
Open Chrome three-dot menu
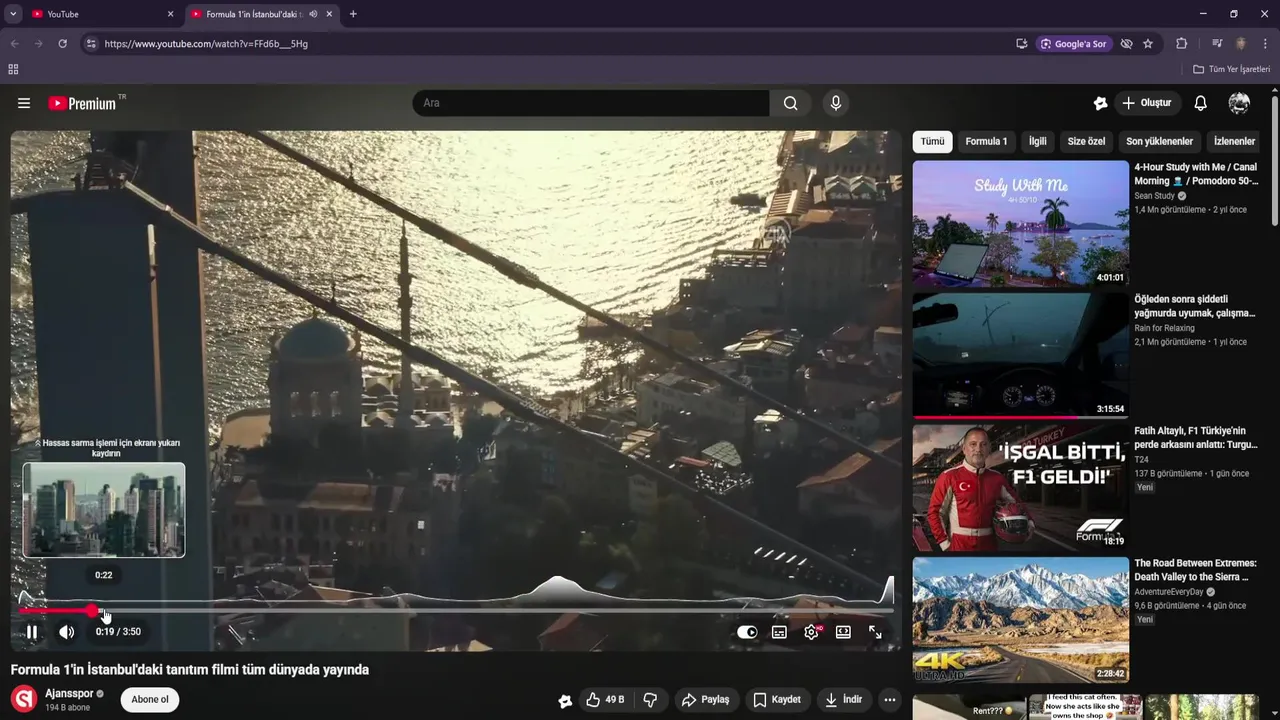pyautogui.click(x=1266, y=44)
